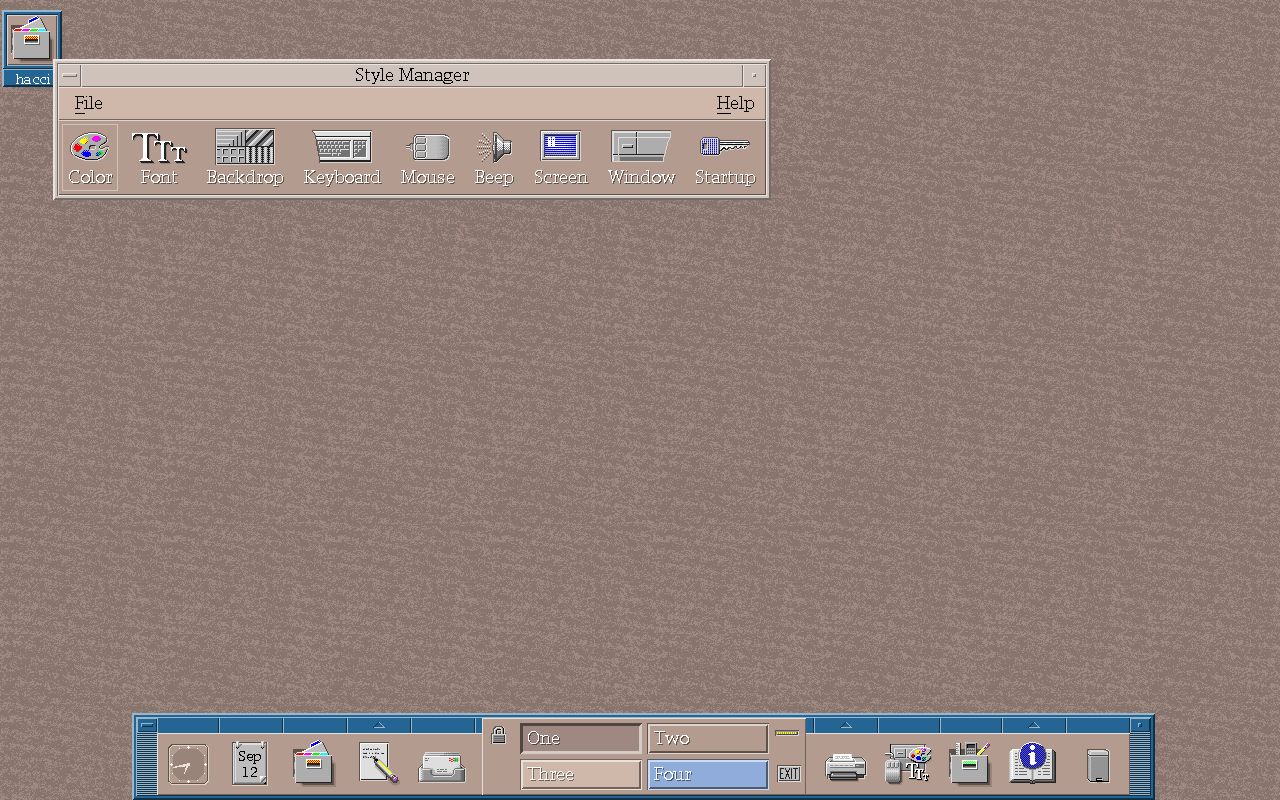Screen dimensions: 1280x800
Task: Open the Window behavior settings
Action: [641, 158]
